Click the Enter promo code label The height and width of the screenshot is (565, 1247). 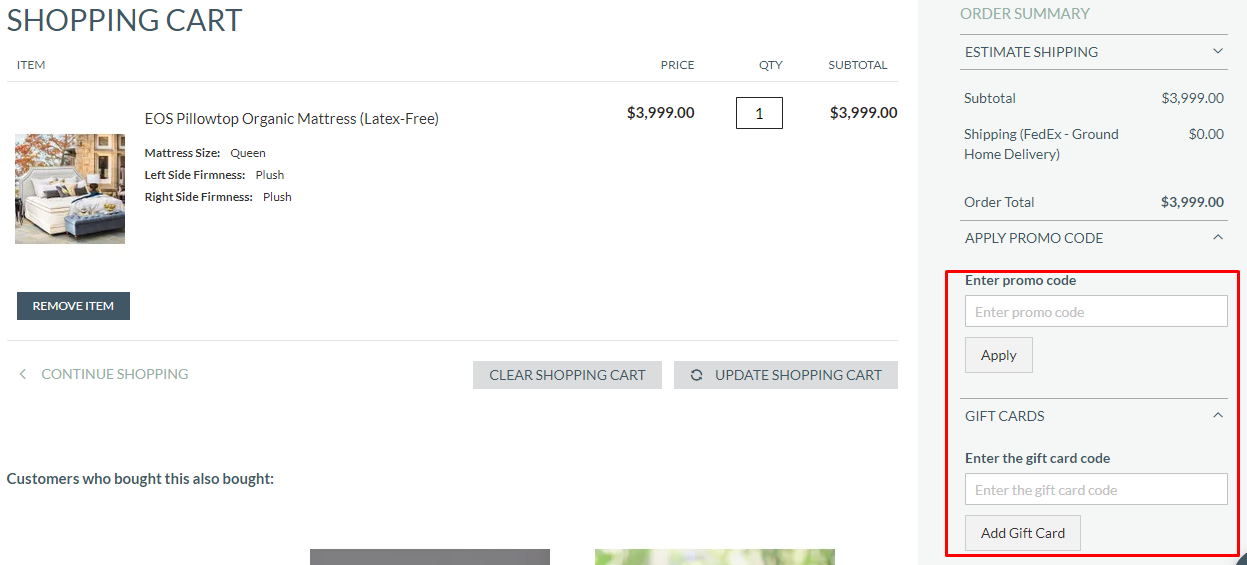[x=1020, y=280]
